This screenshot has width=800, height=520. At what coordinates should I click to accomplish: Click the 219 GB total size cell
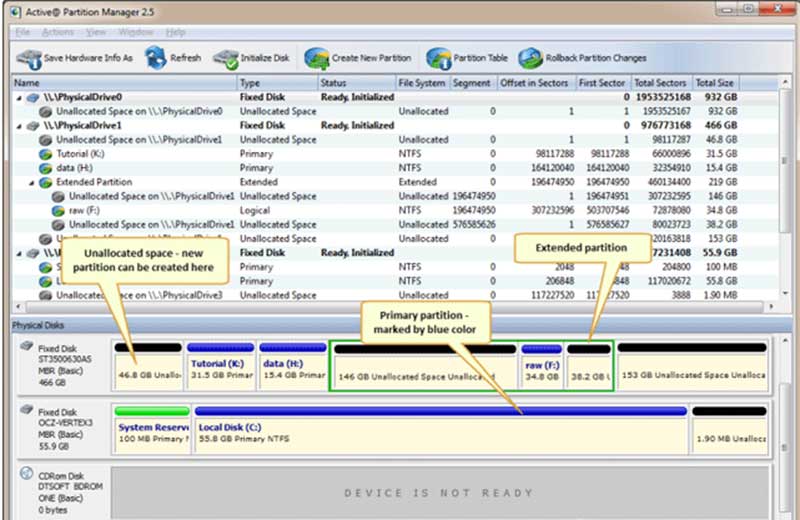tap(722, 182)
